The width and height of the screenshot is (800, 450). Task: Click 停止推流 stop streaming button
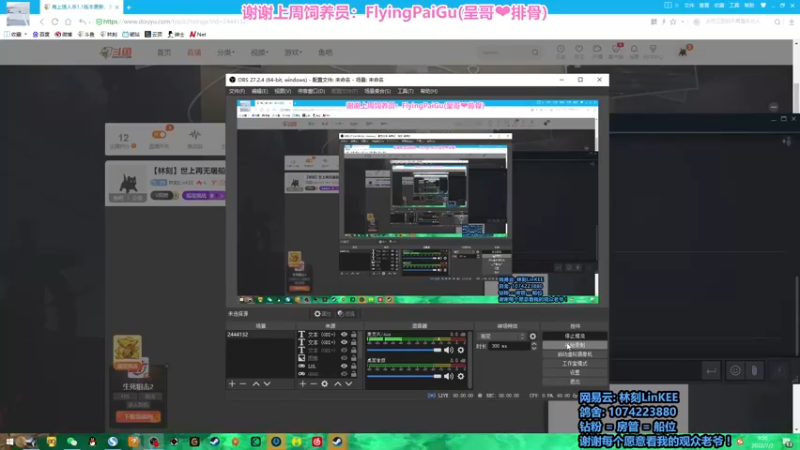point(574,336)
